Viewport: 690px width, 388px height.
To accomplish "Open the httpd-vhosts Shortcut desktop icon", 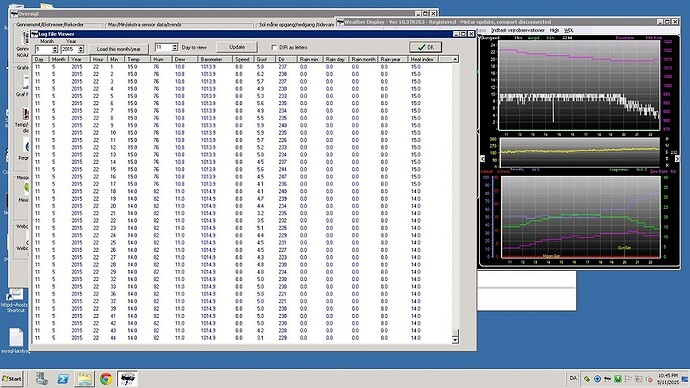I will [x=15, y=300].
